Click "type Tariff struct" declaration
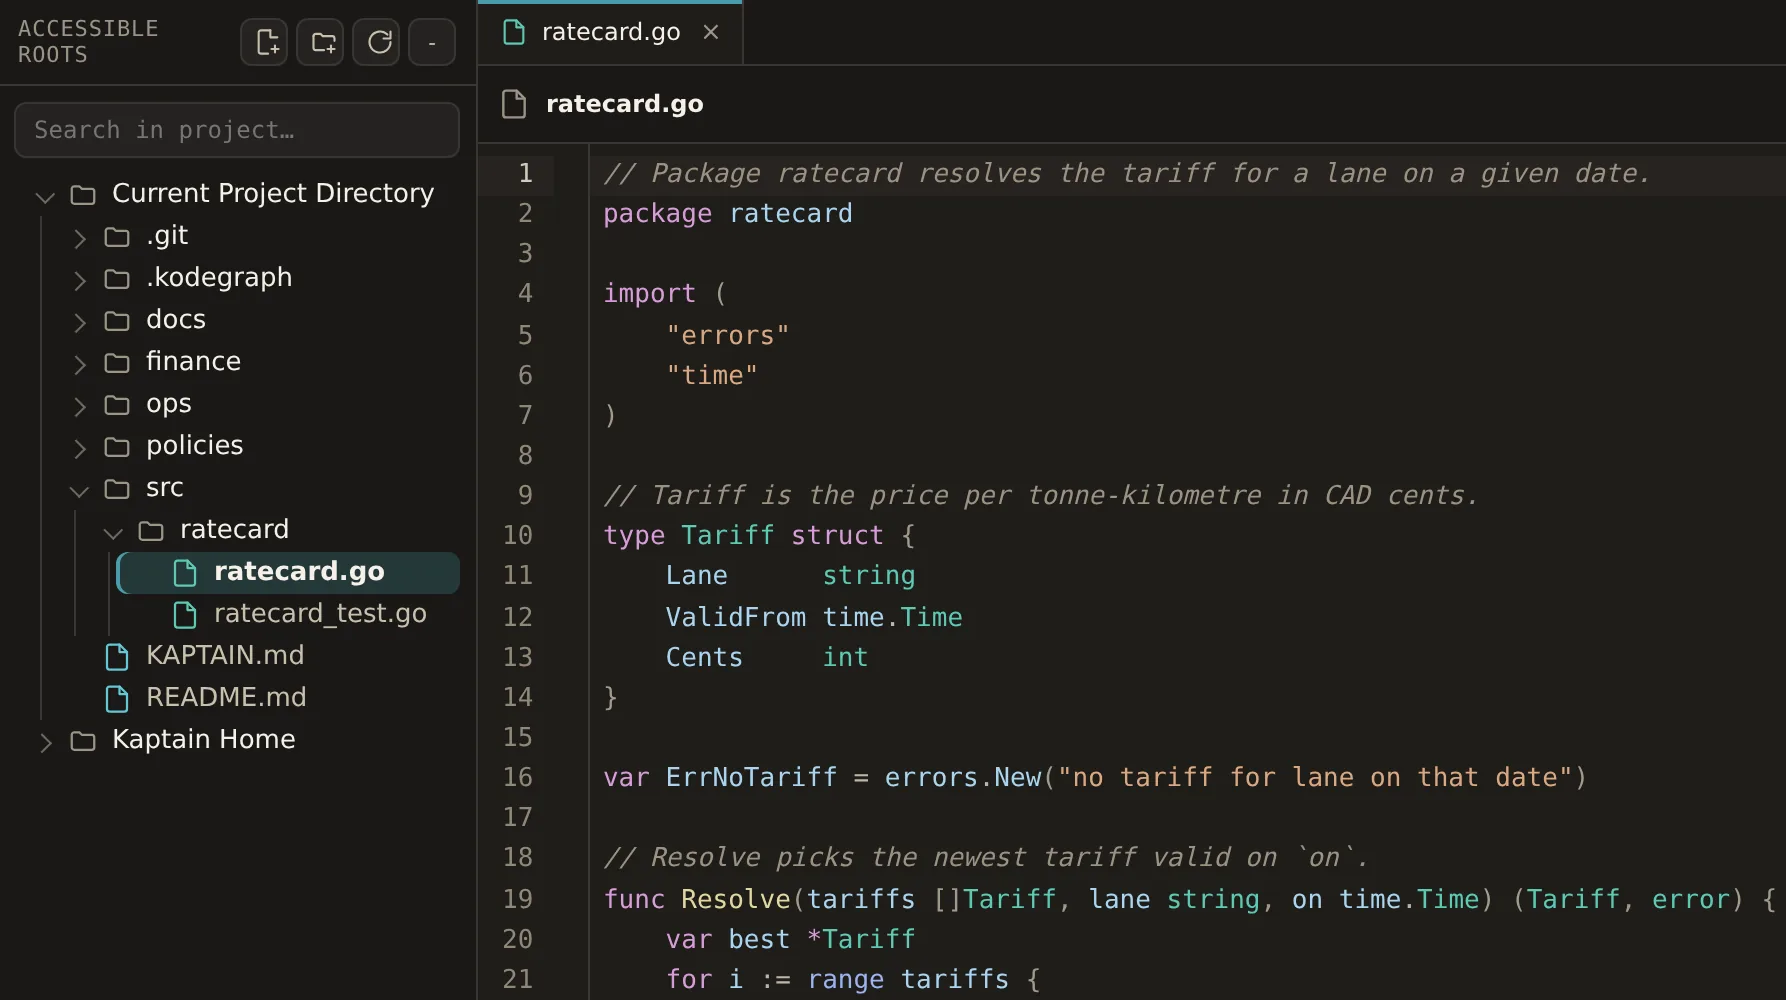Image resolution: width=1786 pixels, height=1000 pixels. coord(743,535)
